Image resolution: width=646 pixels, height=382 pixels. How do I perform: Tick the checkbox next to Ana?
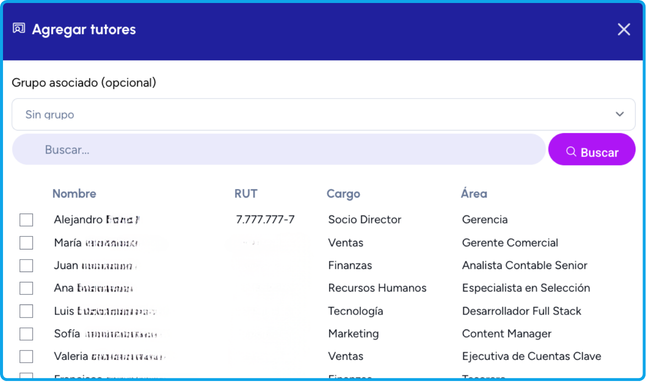click(26, 288)
